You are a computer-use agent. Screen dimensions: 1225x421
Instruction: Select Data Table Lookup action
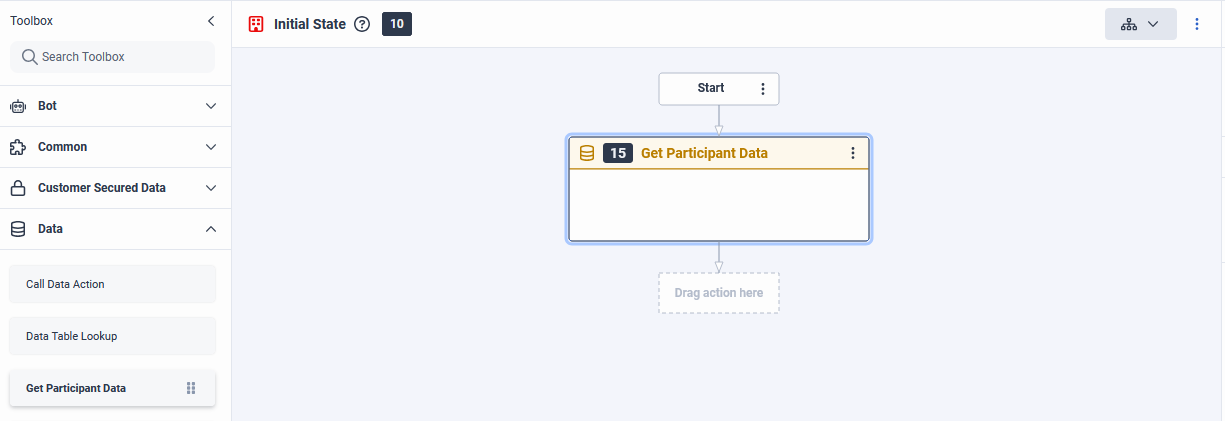pyautogui.click(x=112, y=336)
